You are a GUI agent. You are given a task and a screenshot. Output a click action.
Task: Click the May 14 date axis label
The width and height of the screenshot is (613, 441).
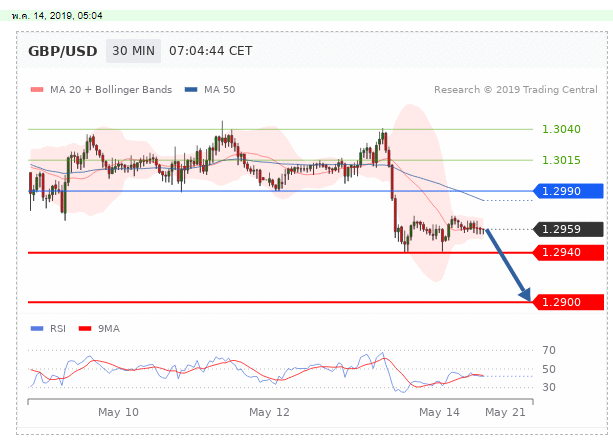click(439, 412)
